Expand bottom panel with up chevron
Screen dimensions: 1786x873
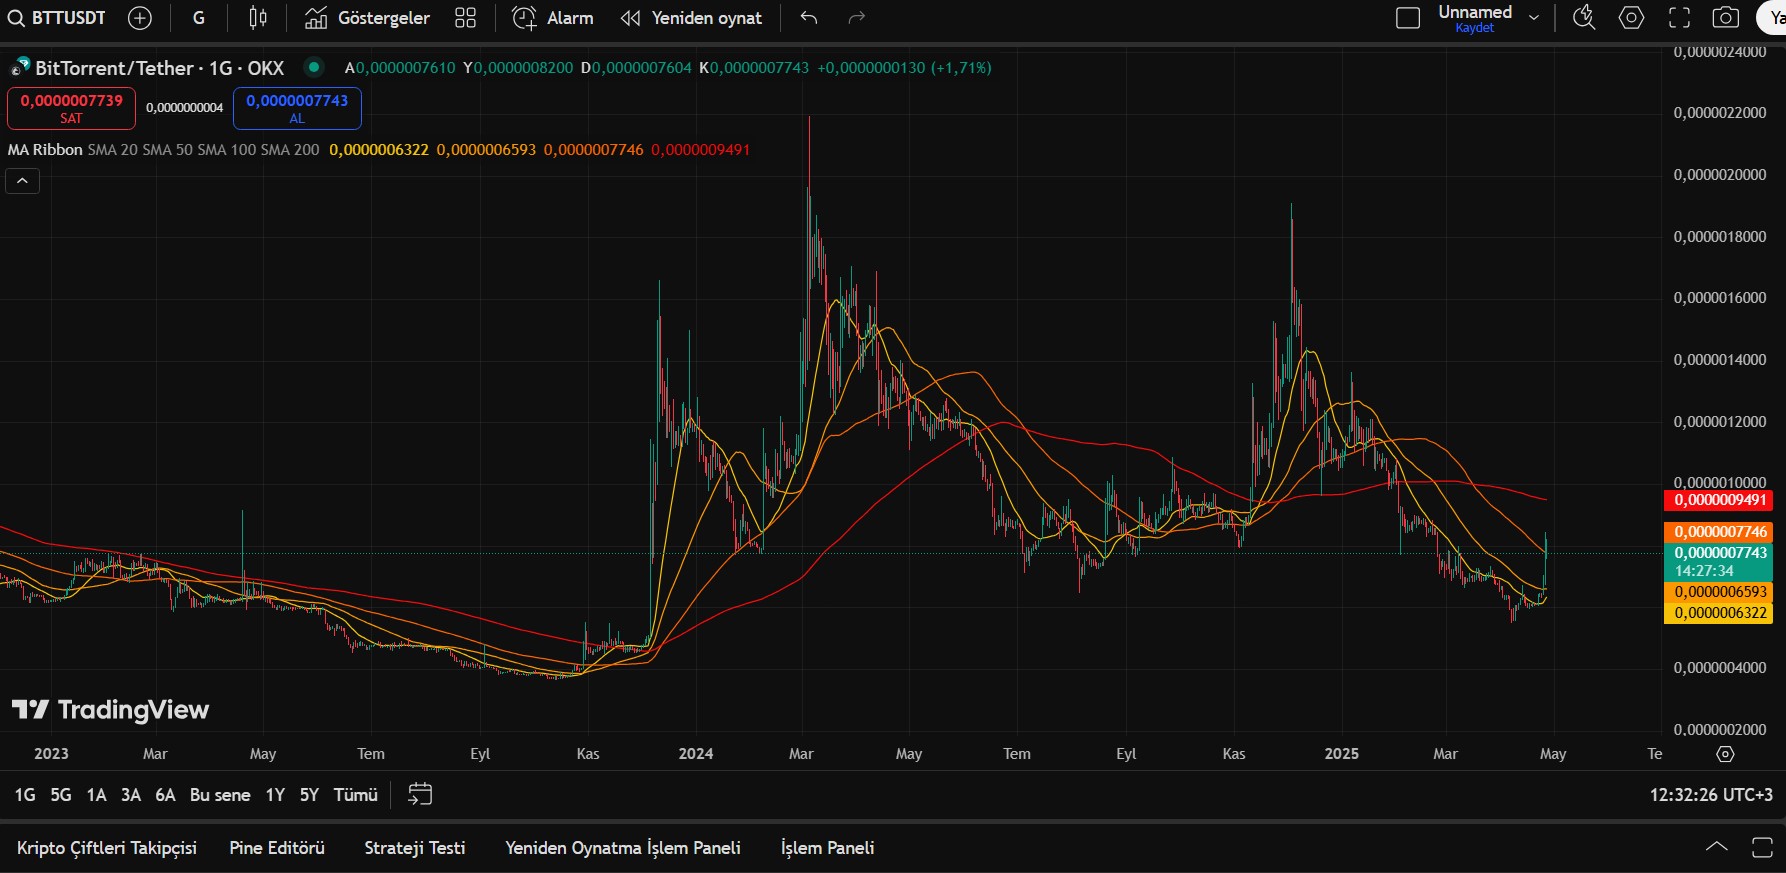click(x=1716, y=847)
